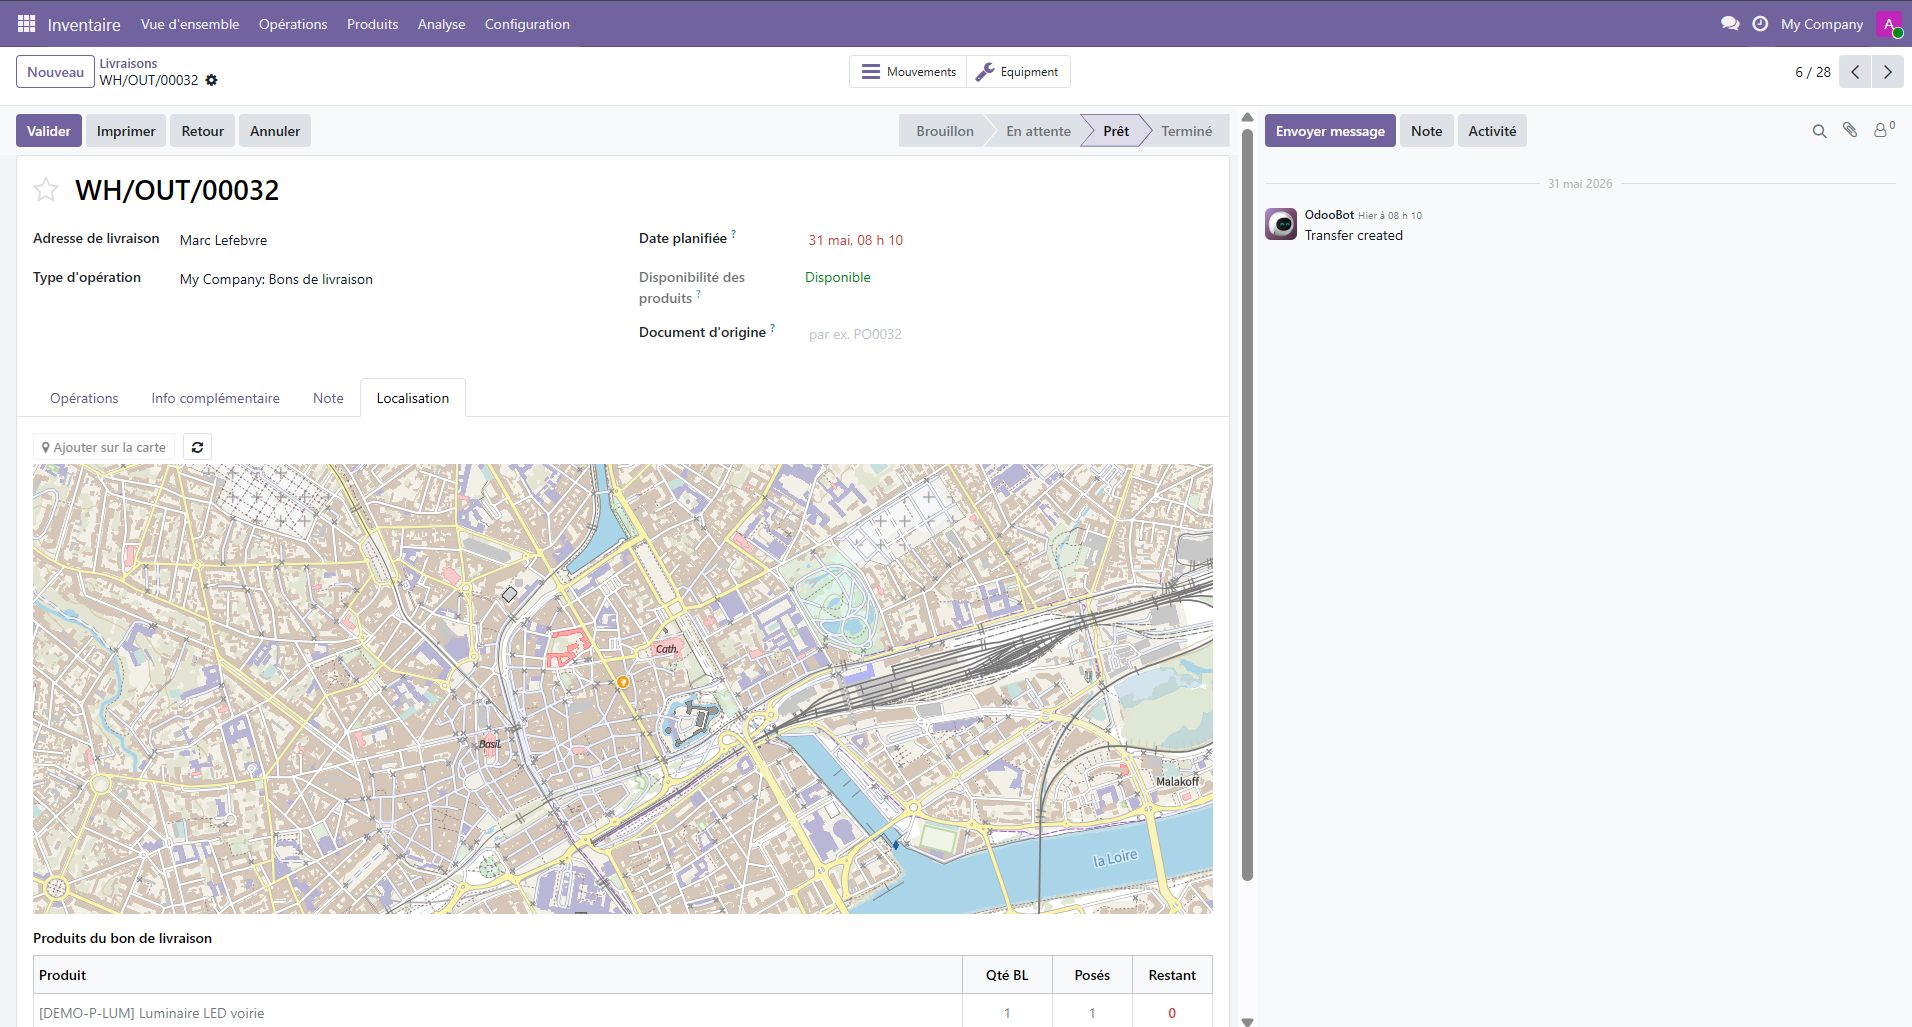This screenshot has width=1912, height=1027.
Task: Click the Imprimer button
Action: (126, 131)
